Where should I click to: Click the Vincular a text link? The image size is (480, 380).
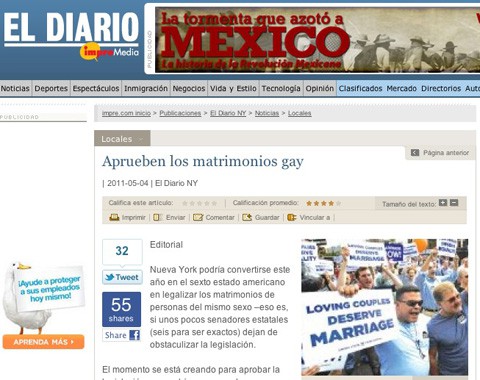tap(315, 217)
